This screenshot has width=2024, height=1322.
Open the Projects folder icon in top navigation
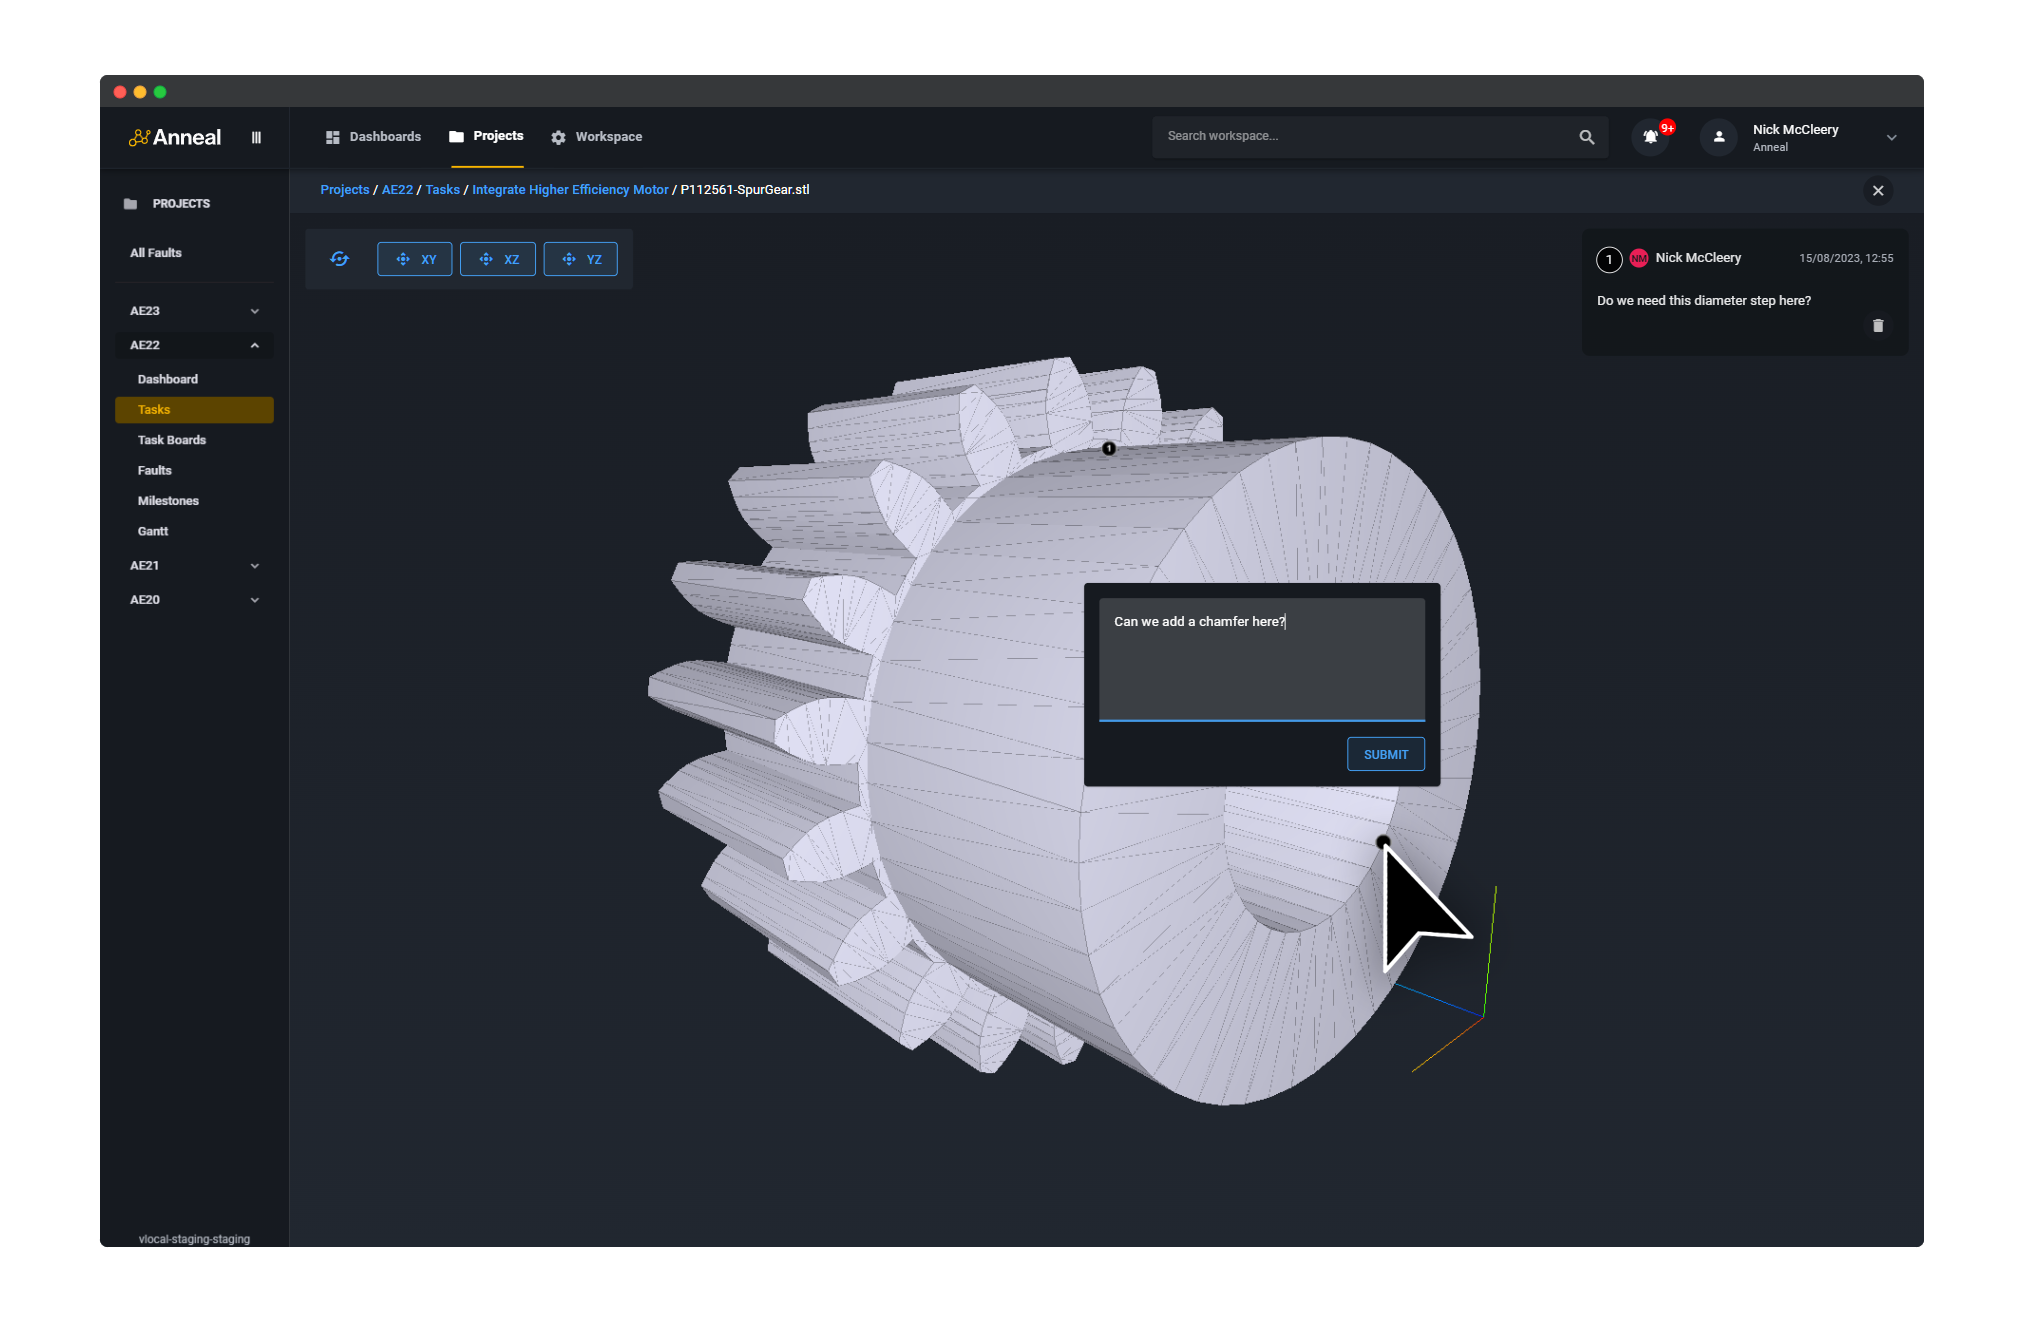click(x=456, y=136)
